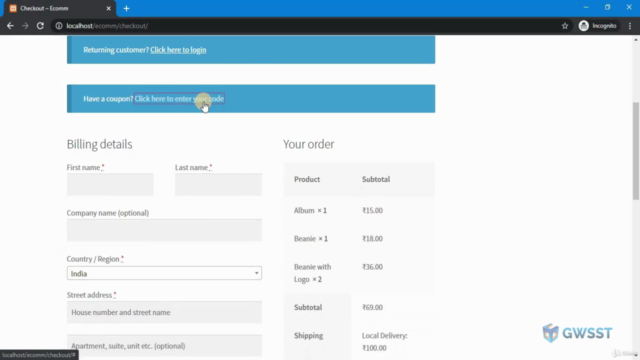Viewport: 640px width, 360px height.
Task: Select the 'Album × 1' product row text
Action: coord(310,211)
